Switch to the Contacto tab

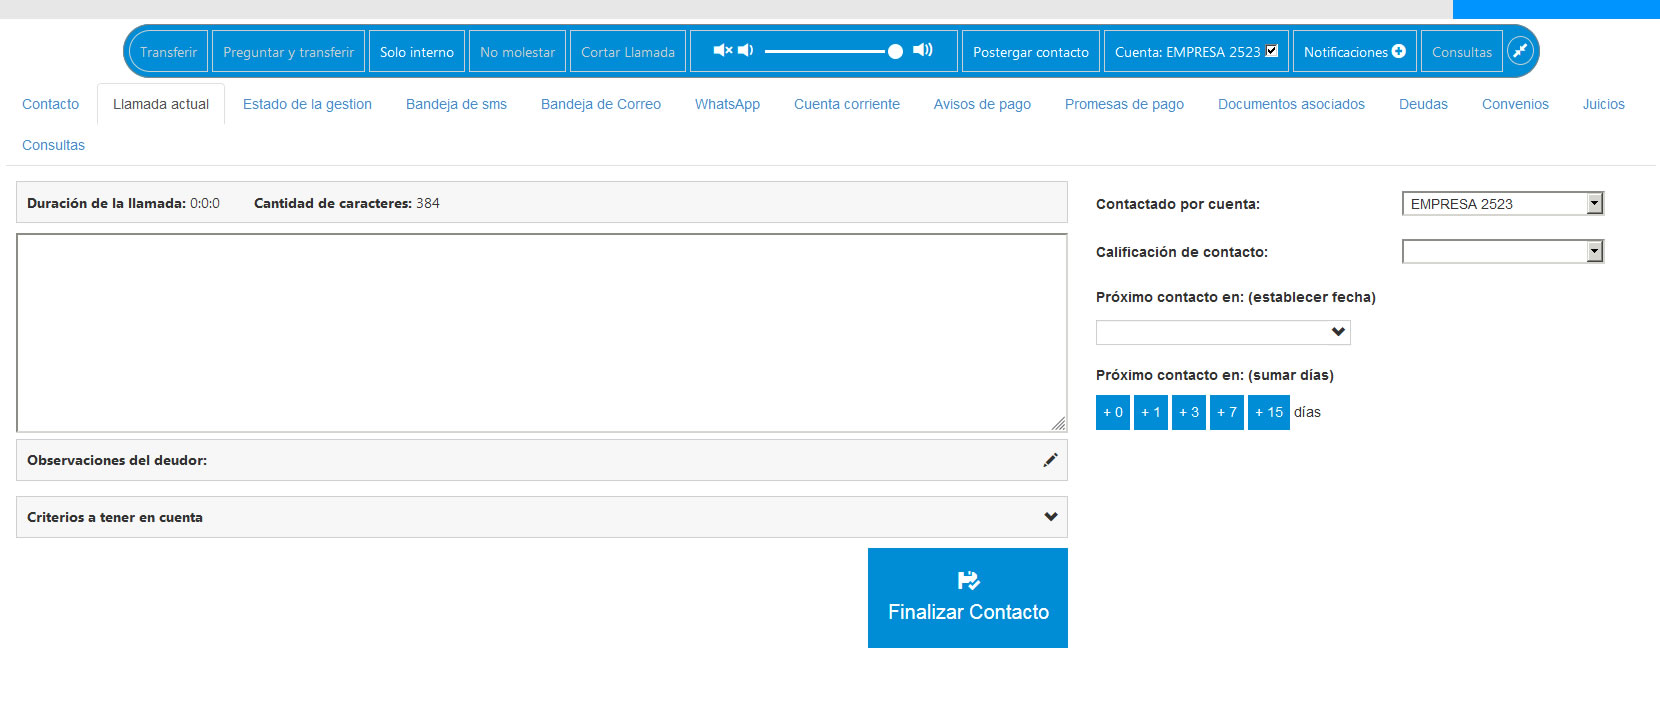[x=50, y=104]
